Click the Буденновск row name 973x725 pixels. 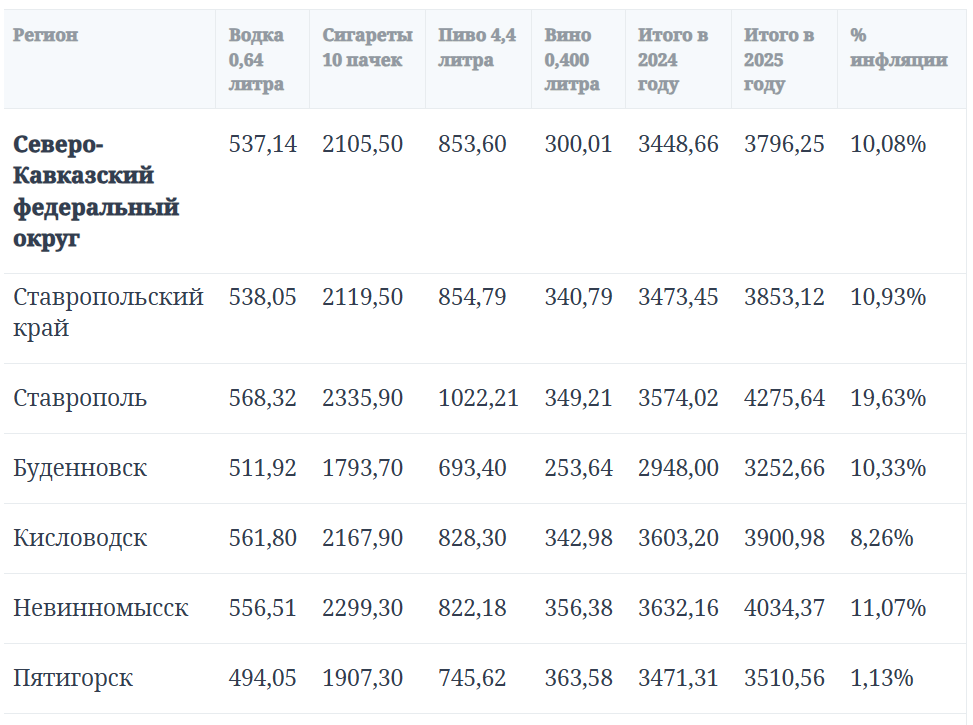point(80,468)
